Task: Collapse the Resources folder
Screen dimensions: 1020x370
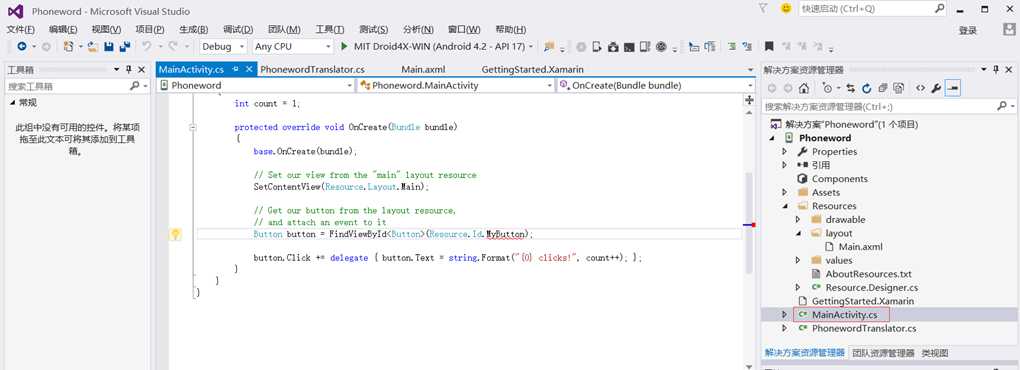Action: point(785,206)
